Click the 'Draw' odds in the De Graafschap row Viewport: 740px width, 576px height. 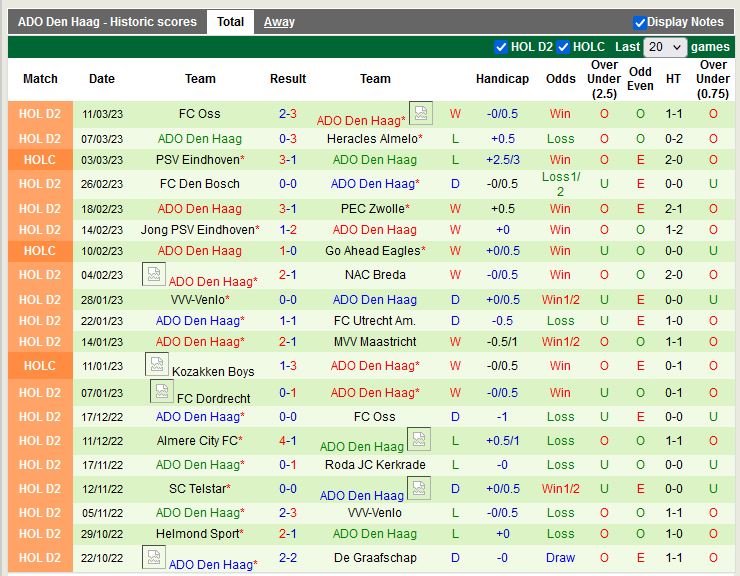pos(560,558)
